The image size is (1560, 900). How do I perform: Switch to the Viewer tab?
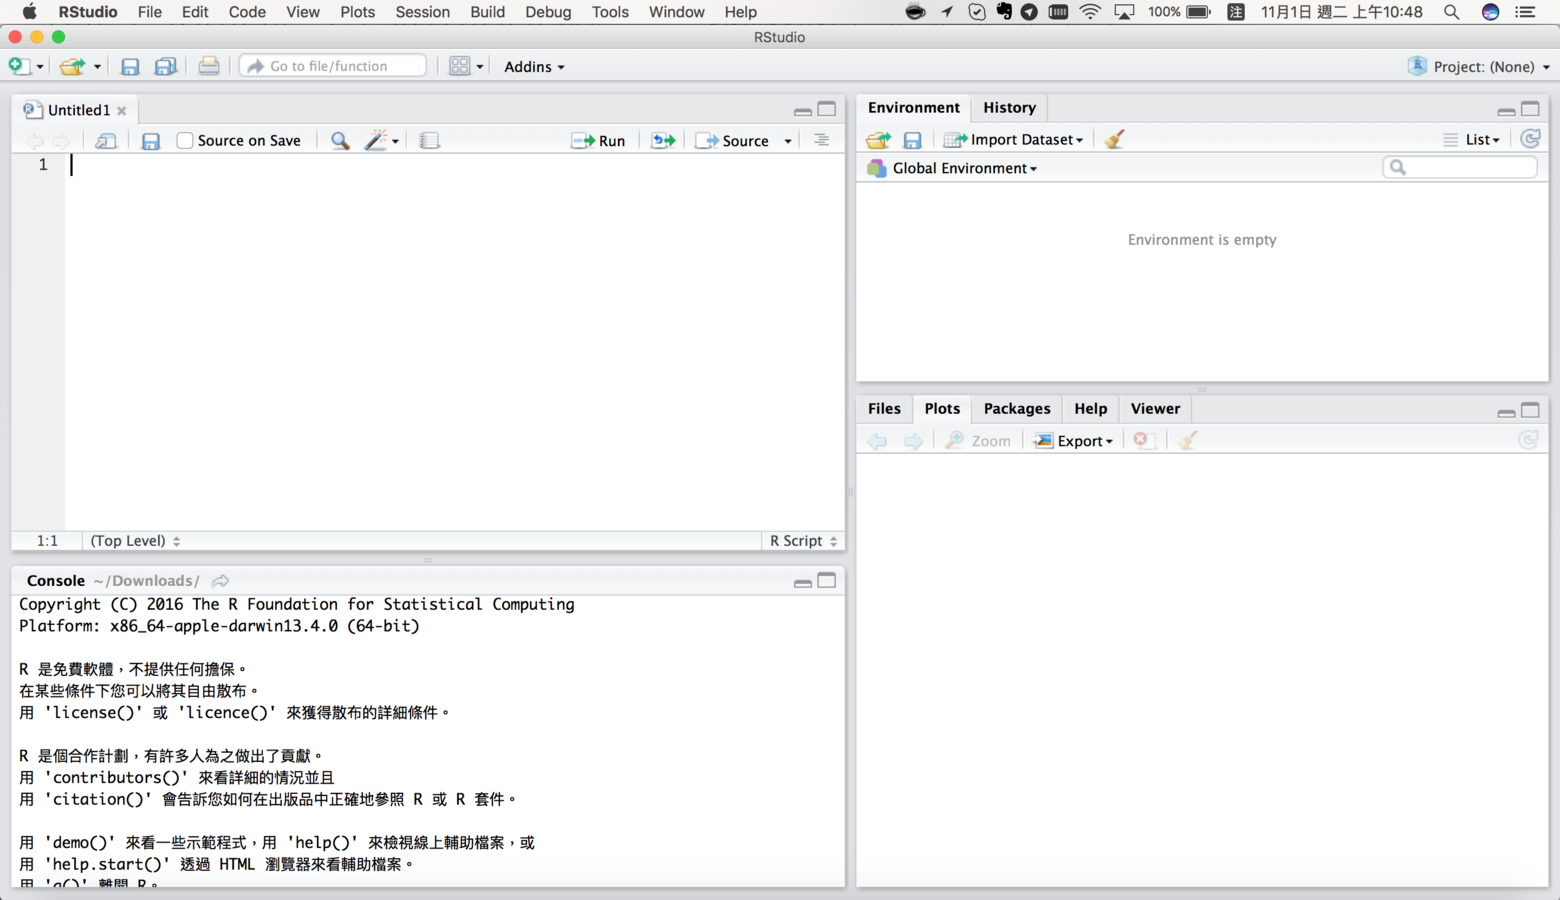click(x=1155, y=409)
